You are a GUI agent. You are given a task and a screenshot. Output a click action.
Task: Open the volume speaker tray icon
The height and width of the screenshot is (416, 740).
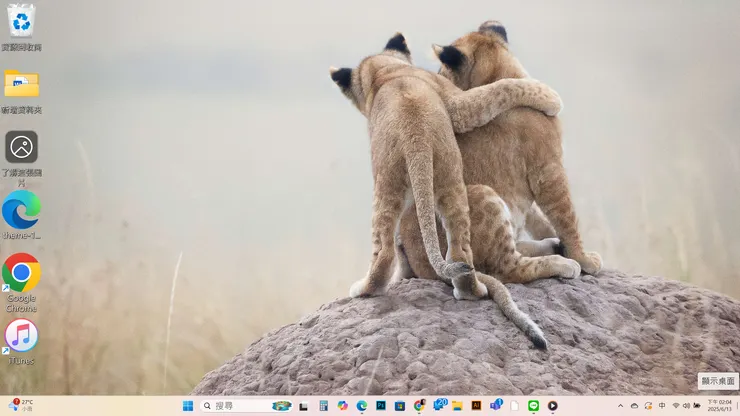tap(686, 406)
